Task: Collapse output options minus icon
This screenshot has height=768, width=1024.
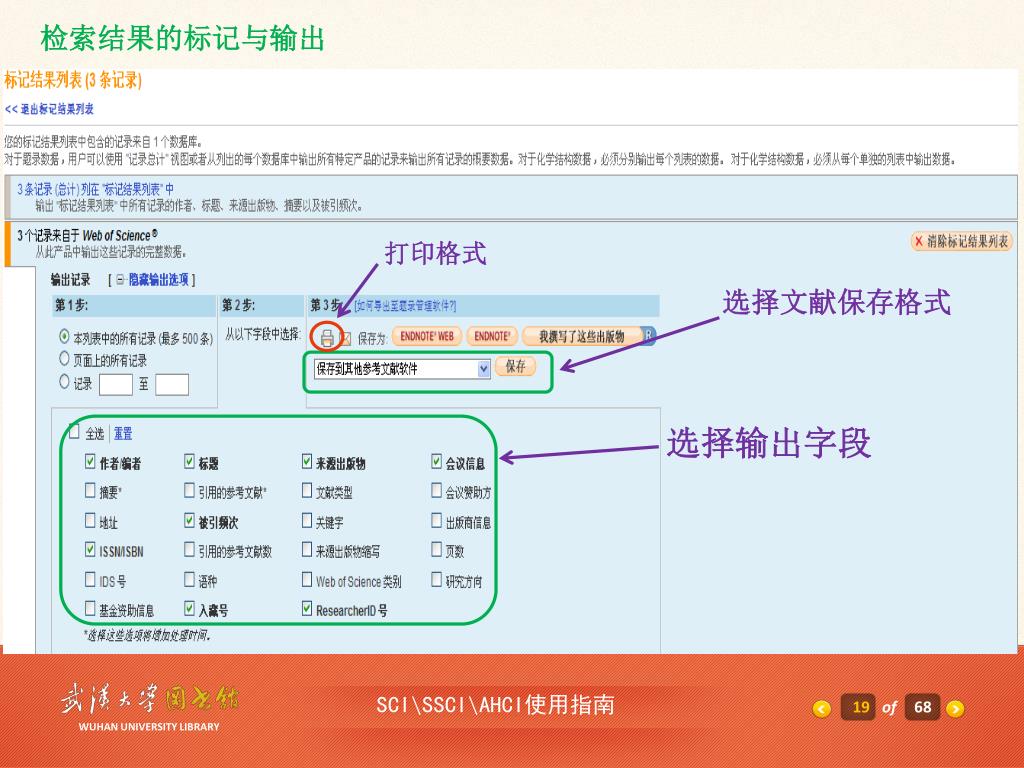Action: [120, 280]
